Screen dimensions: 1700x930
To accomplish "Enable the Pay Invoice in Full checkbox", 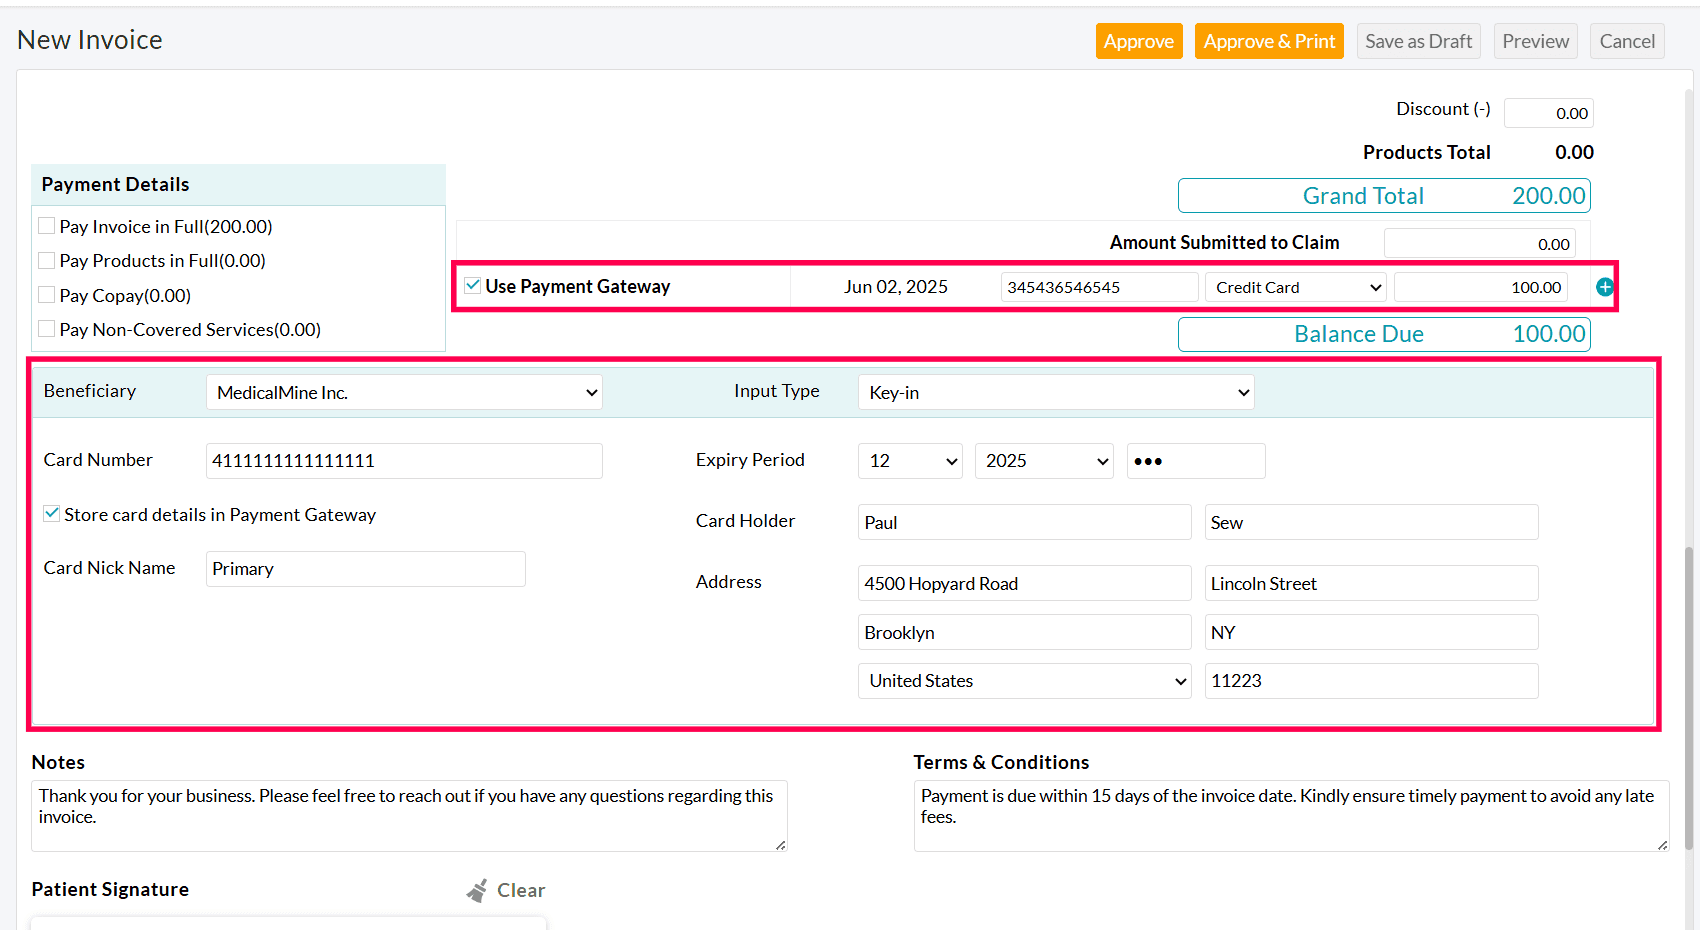I will [x=46, y=225].
